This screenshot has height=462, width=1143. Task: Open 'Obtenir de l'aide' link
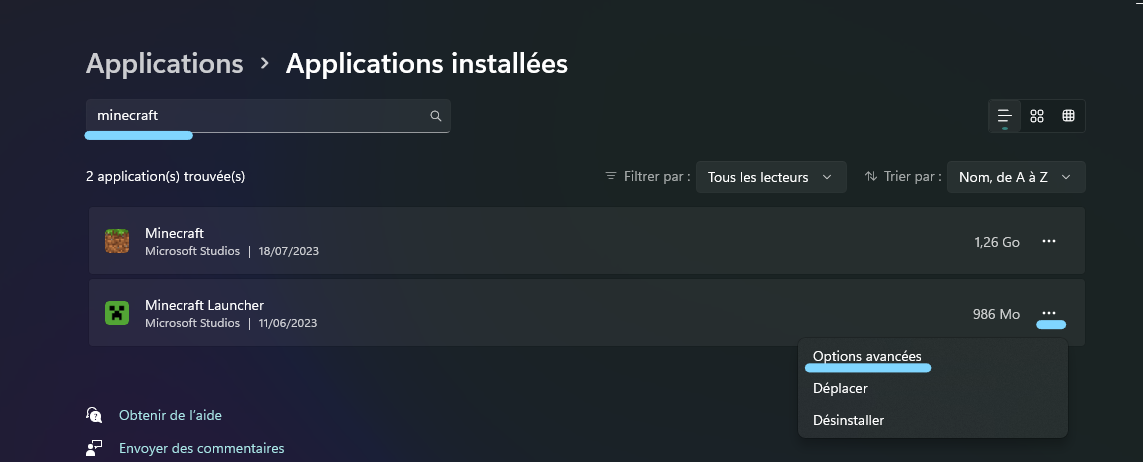(170, 415)
